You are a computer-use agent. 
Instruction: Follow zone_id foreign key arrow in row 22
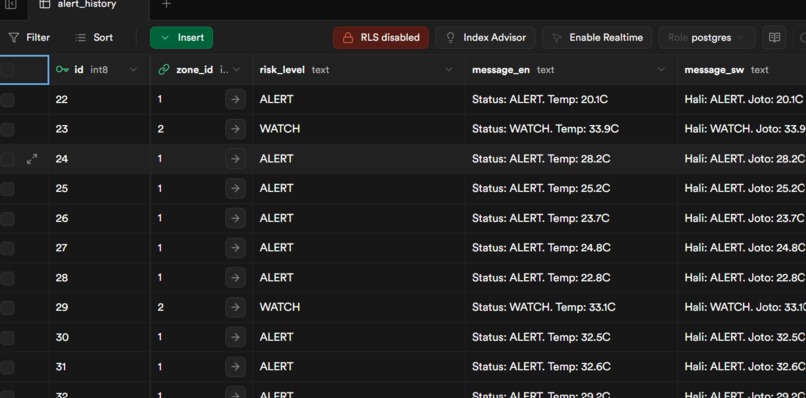(x=235, y=99)
